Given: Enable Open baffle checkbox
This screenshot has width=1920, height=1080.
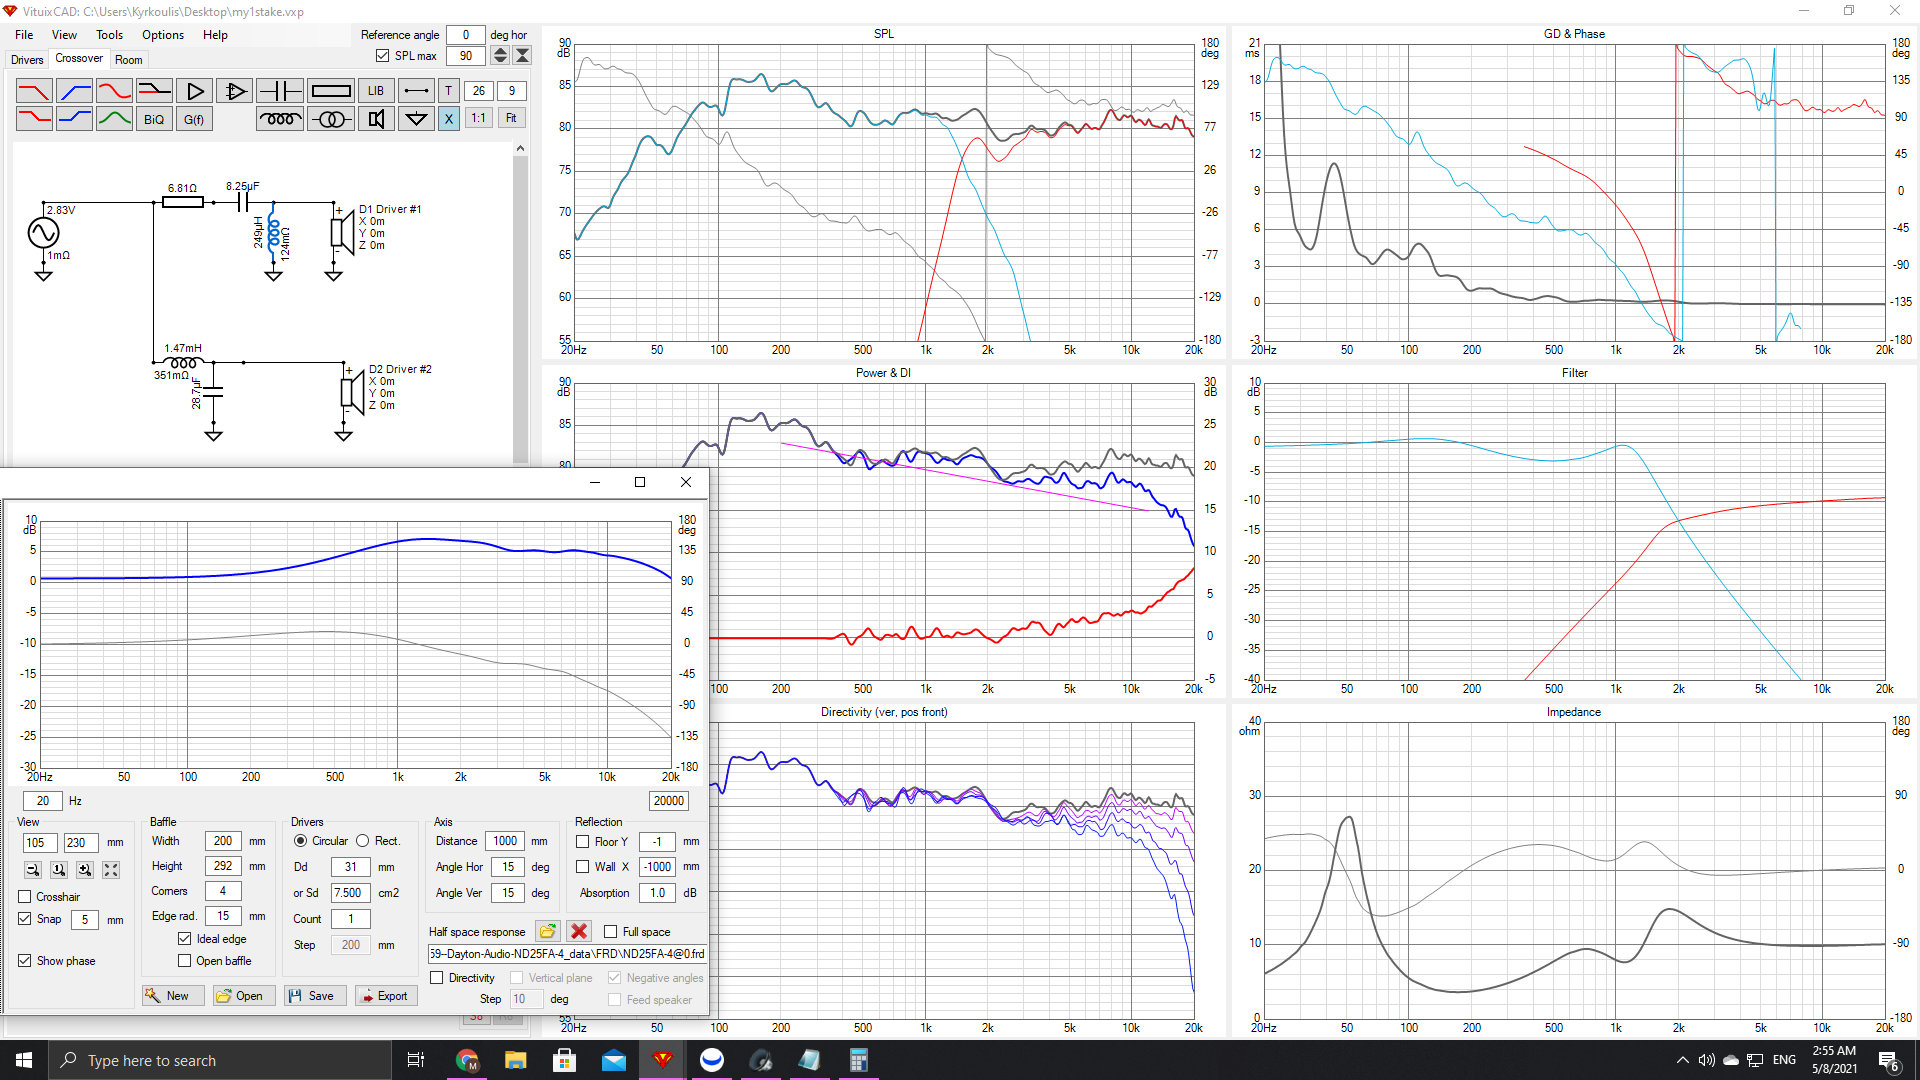Looking at the screenshot, I should pyautogui.click(x=185, y=961).
